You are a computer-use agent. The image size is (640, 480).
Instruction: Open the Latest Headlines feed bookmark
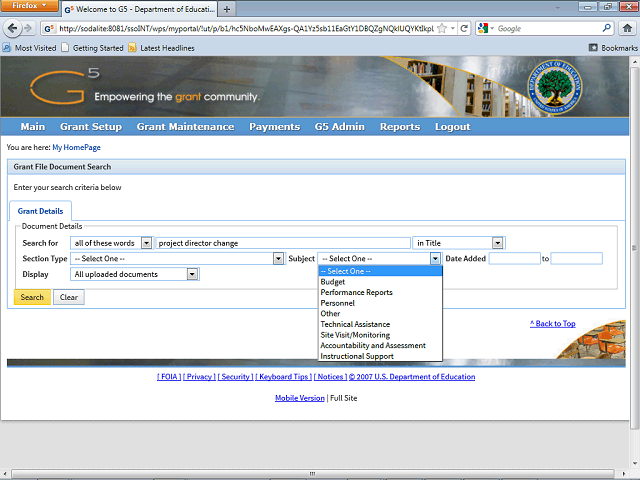pos(161,48)
